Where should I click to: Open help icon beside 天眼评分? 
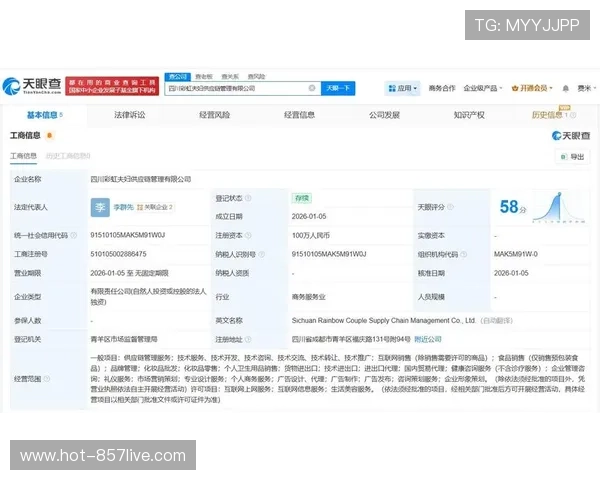pos(450,207)
